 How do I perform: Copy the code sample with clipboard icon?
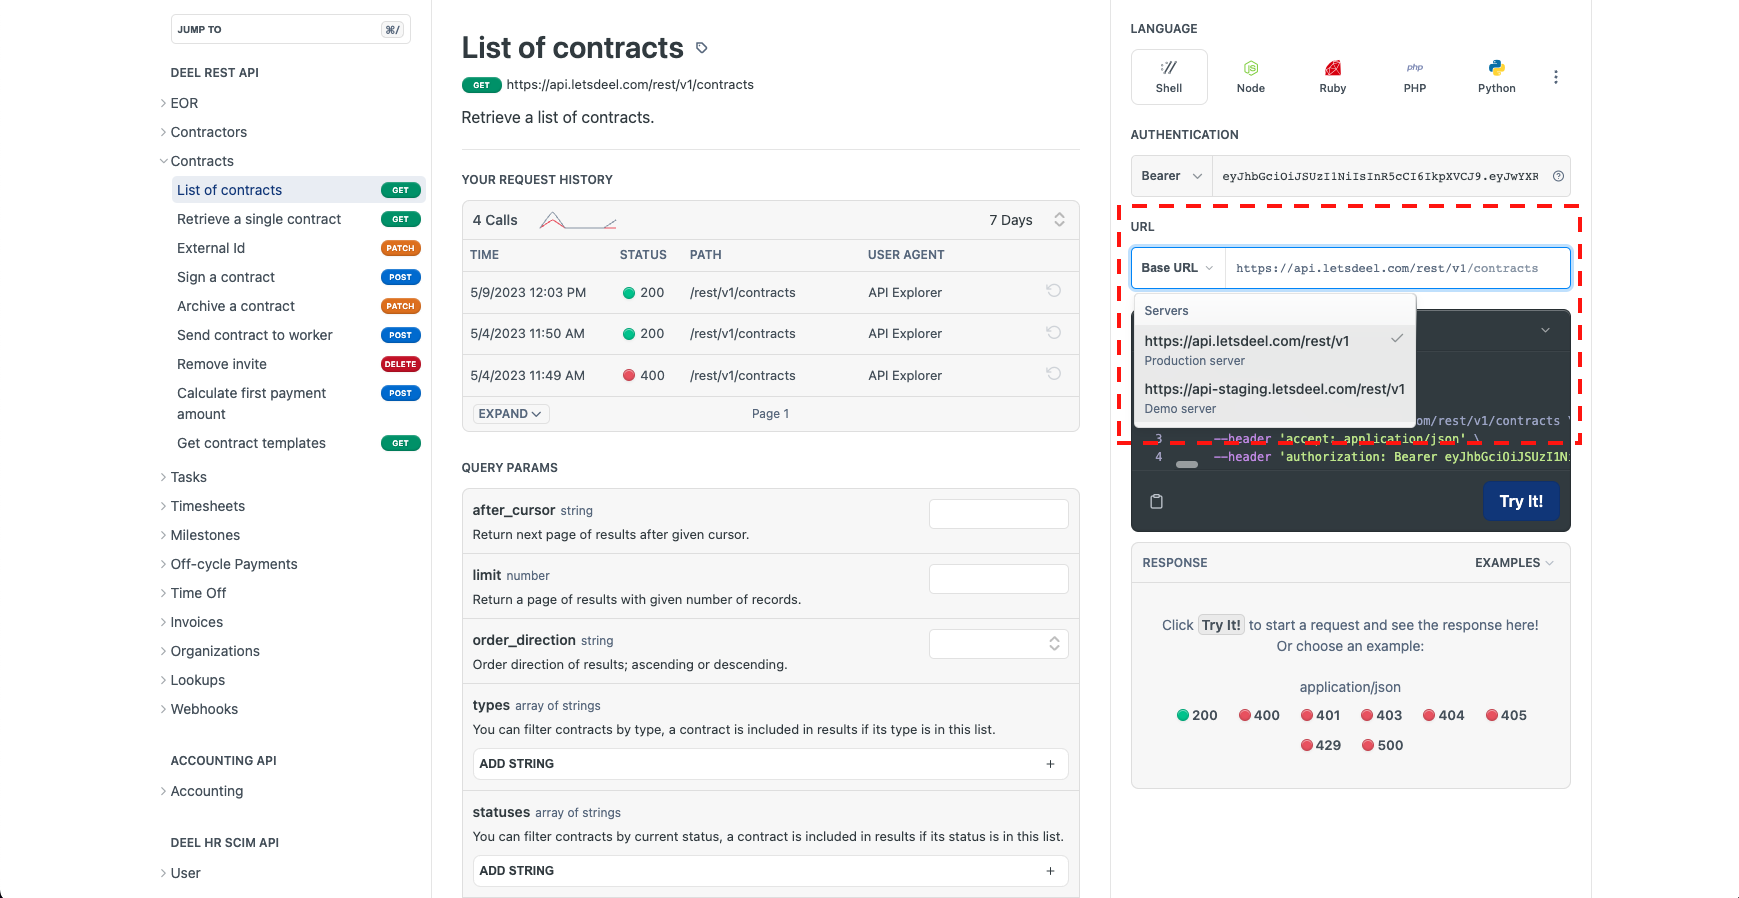[1156, 501]
